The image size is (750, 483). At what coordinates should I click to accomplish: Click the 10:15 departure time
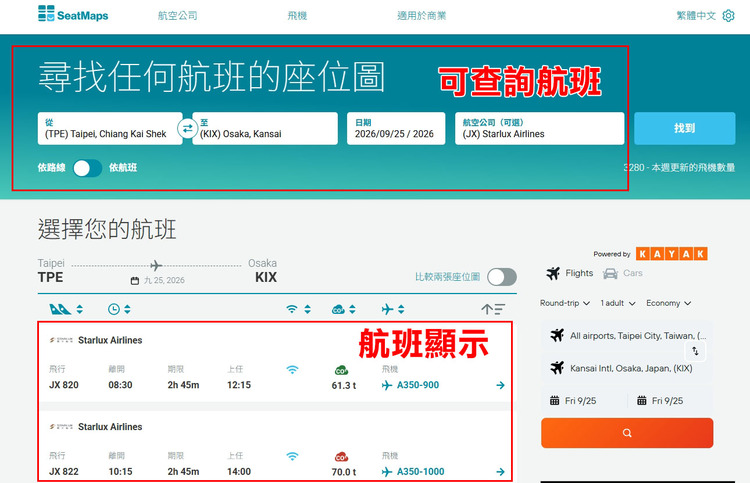120,472
